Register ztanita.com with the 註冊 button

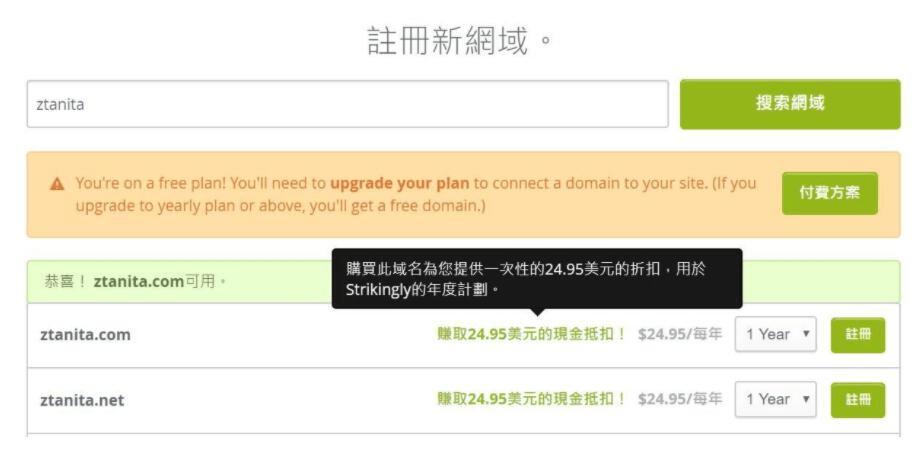click(858, 335)
